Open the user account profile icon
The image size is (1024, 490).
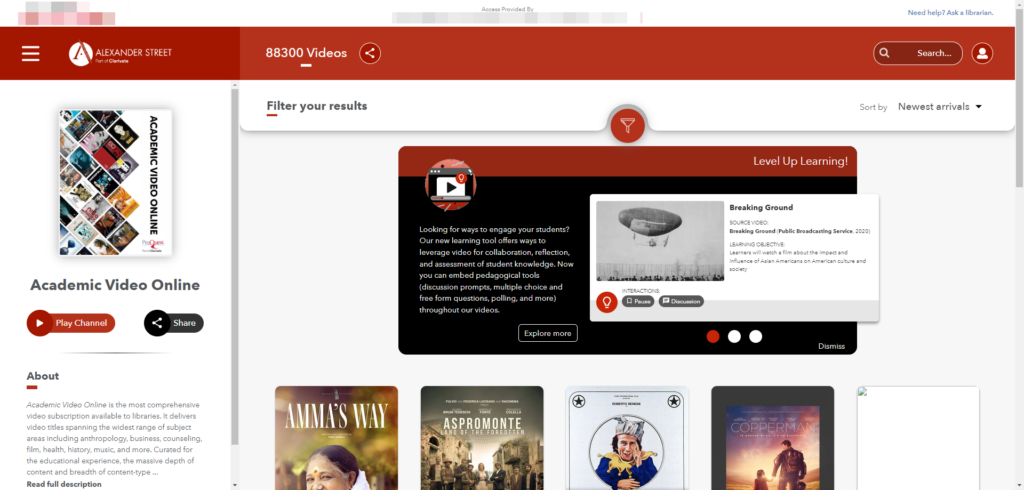982,53
